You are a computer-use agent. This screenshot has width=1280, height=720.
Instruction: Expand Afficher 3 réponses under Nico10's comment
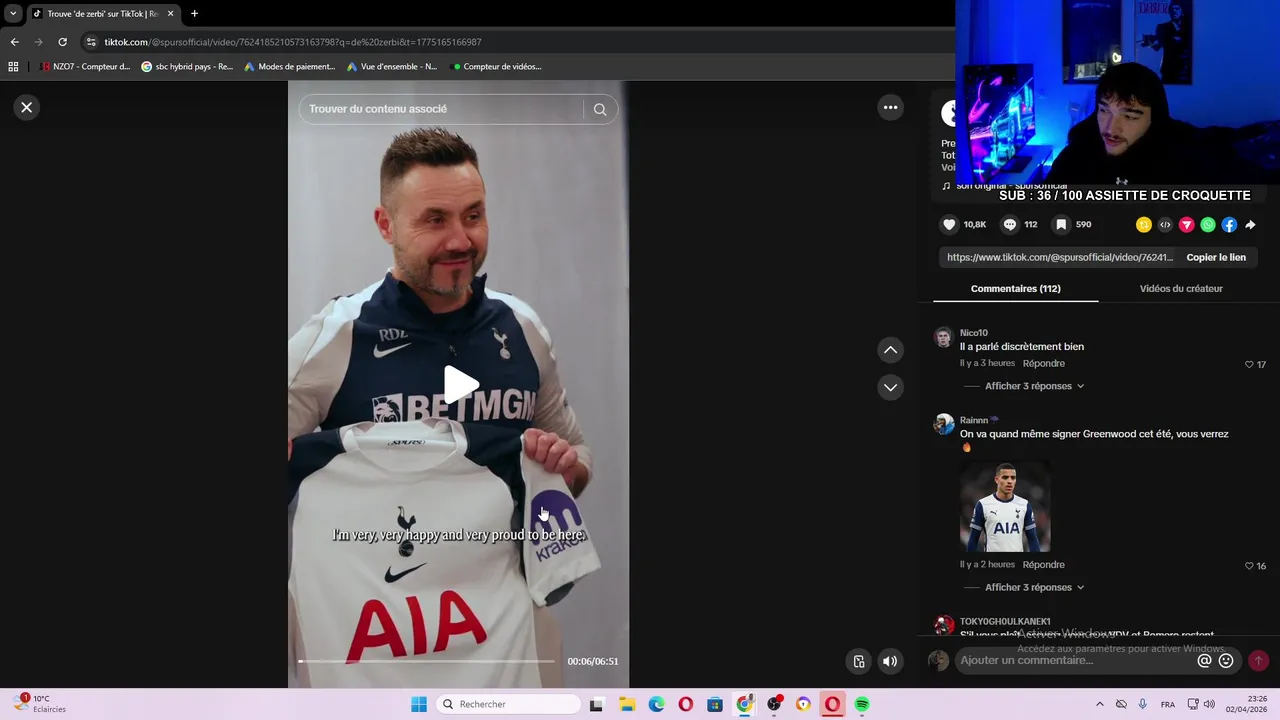(1034, 386)
